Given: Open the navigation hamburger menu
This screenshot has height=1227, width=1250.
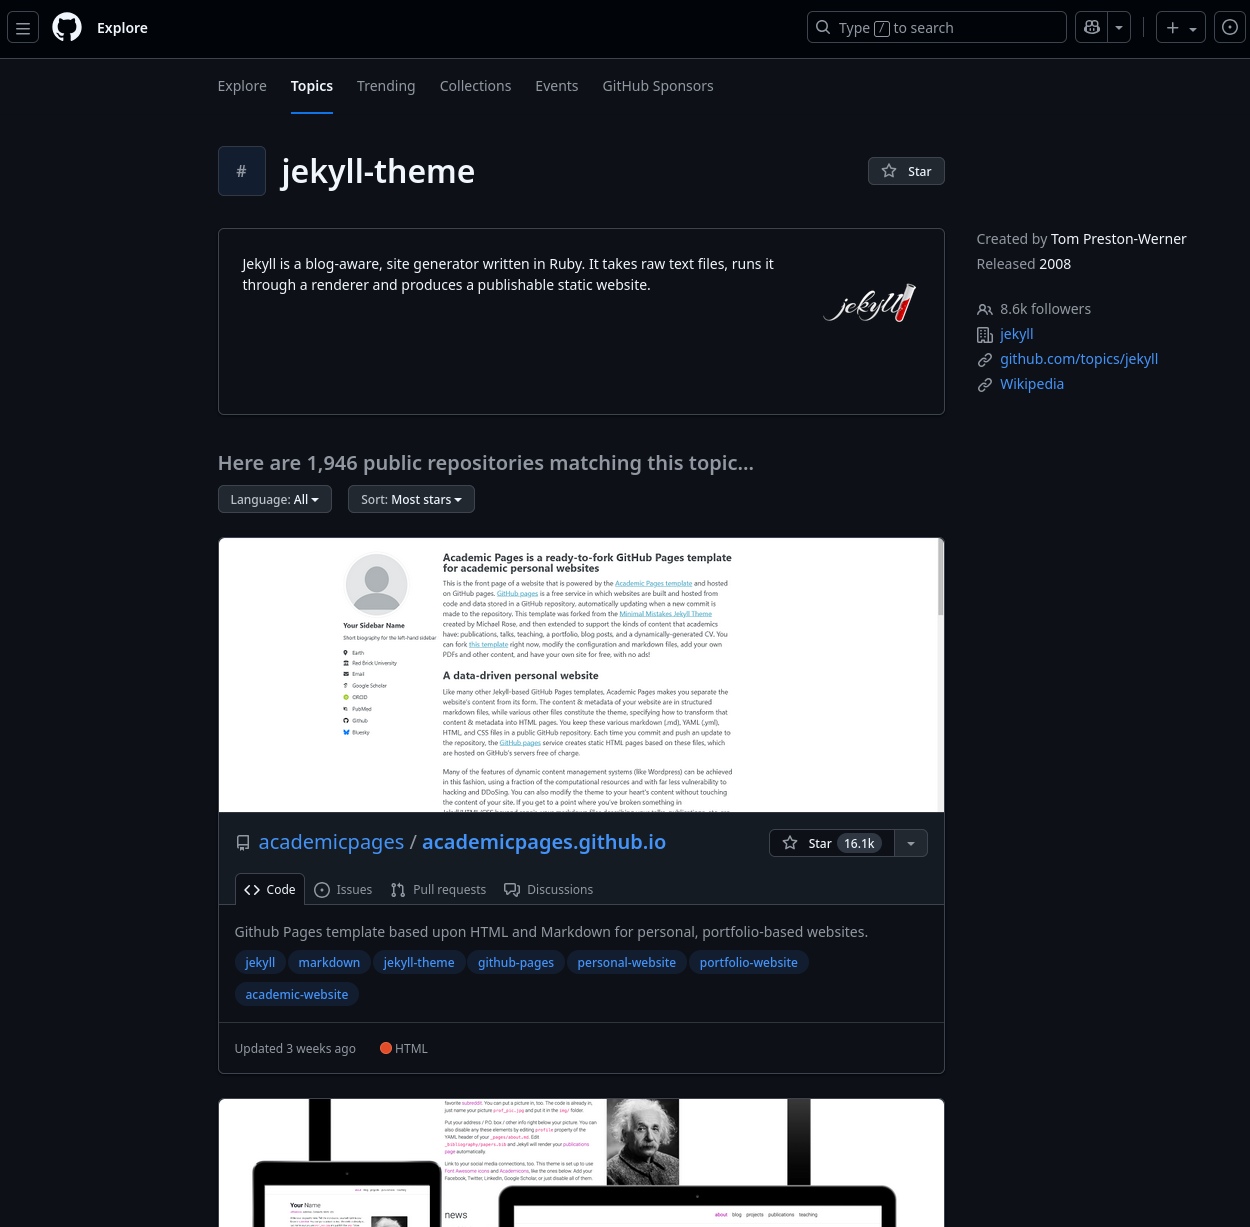Looking at the screenshot, I should coord(22,27).
